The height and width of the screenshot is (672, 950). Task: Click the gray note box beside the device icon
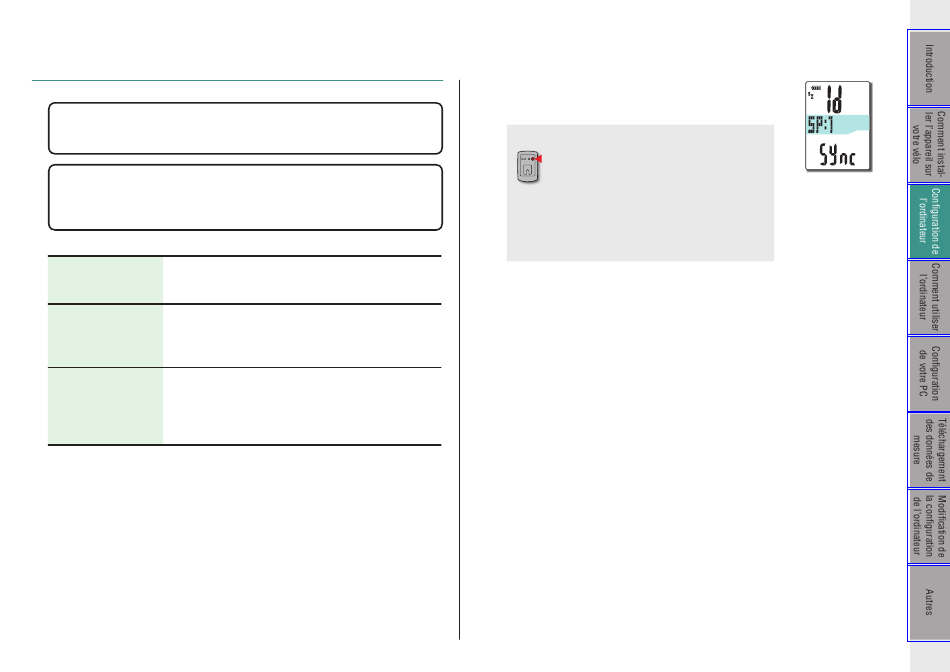[x=640, y=193]
